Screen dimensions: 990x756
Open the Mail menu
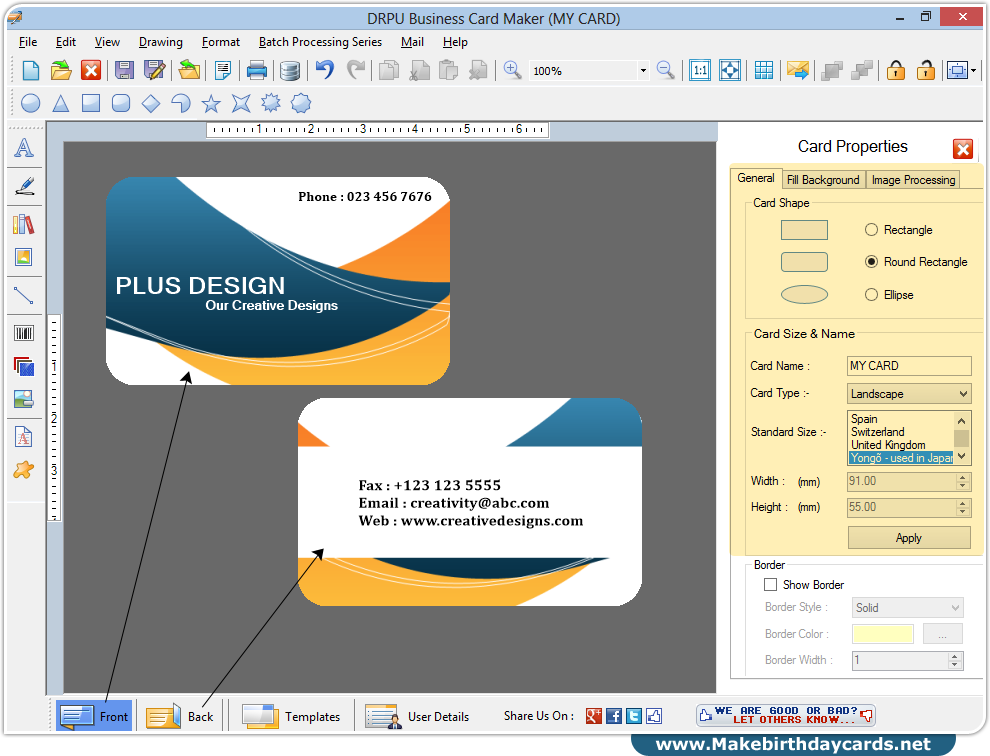(x=412, y=42)
